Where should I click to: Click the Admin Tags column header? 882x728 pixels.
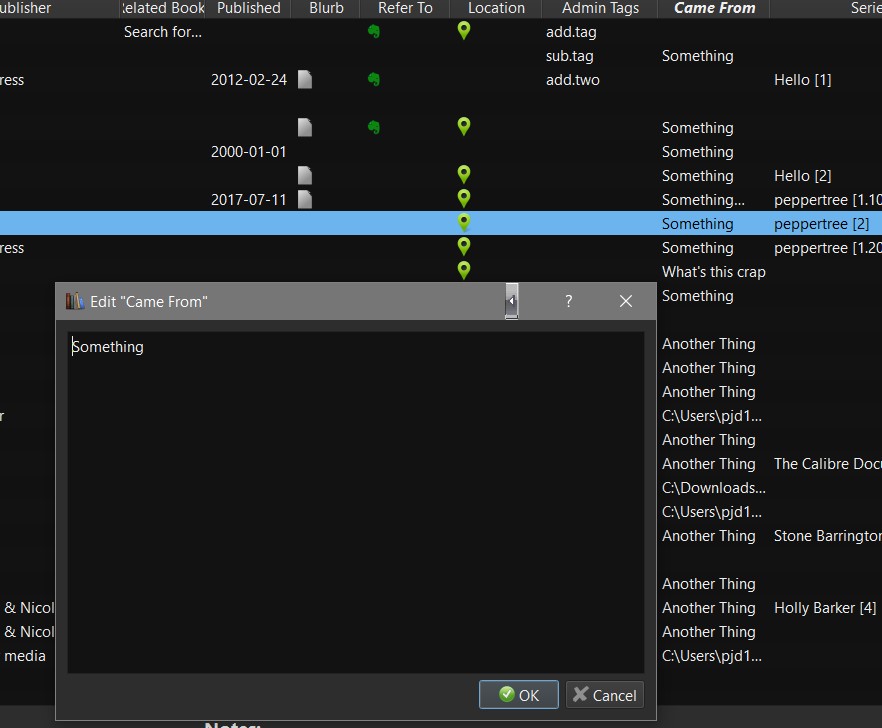tap(600, 8)
